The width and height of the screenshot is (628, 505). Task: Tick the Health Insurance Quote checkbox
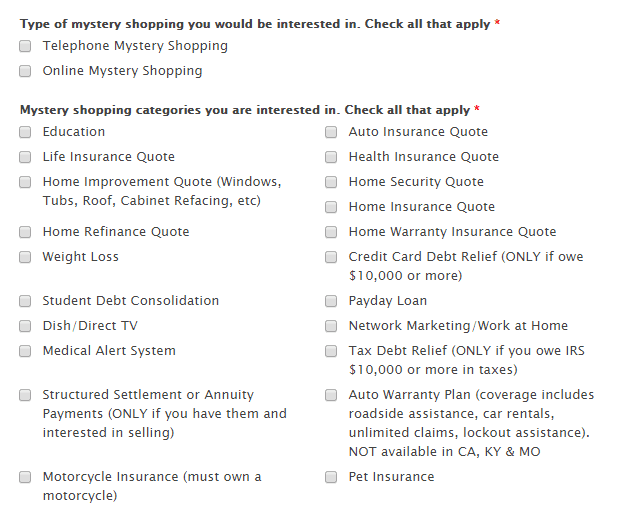coord(331,157)
